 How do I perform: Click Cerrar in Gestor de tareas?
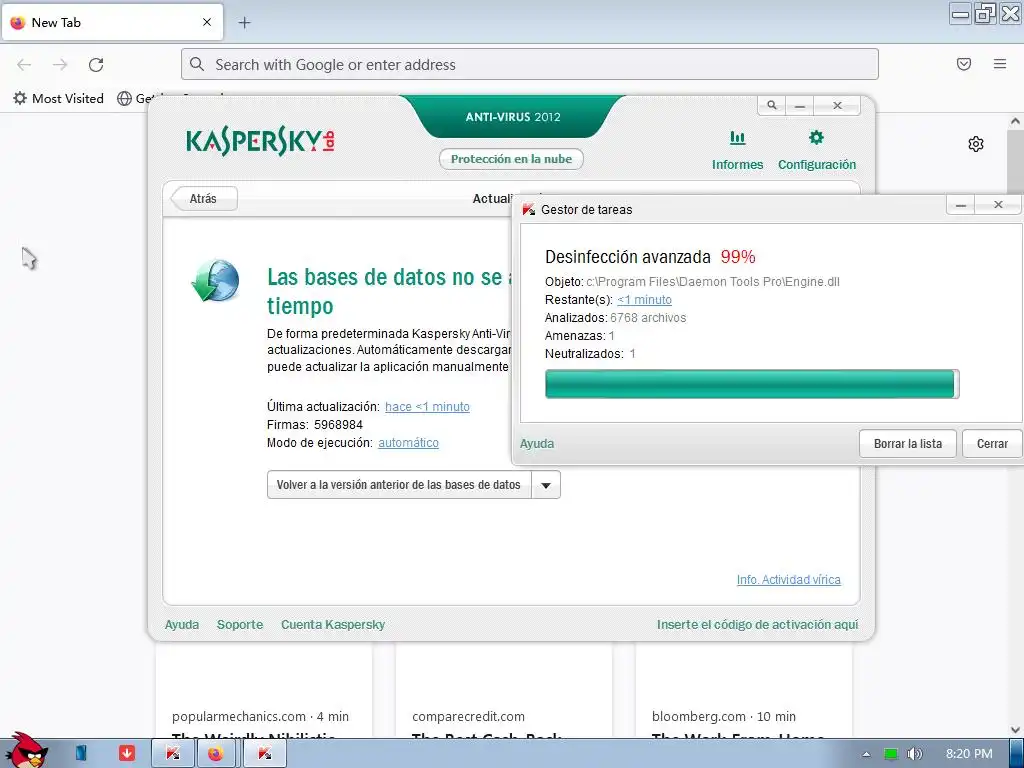pyautogui.click(x=992, y=444)
